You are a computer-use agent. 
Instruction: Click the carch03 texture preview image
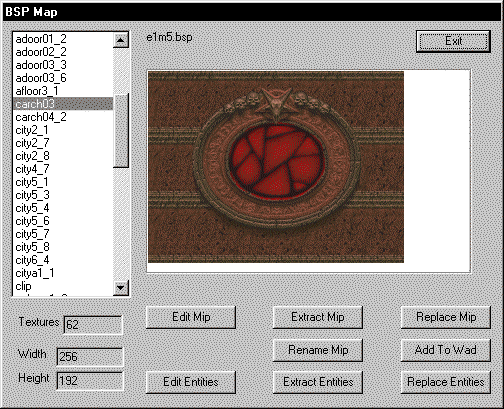coord(276,167)
